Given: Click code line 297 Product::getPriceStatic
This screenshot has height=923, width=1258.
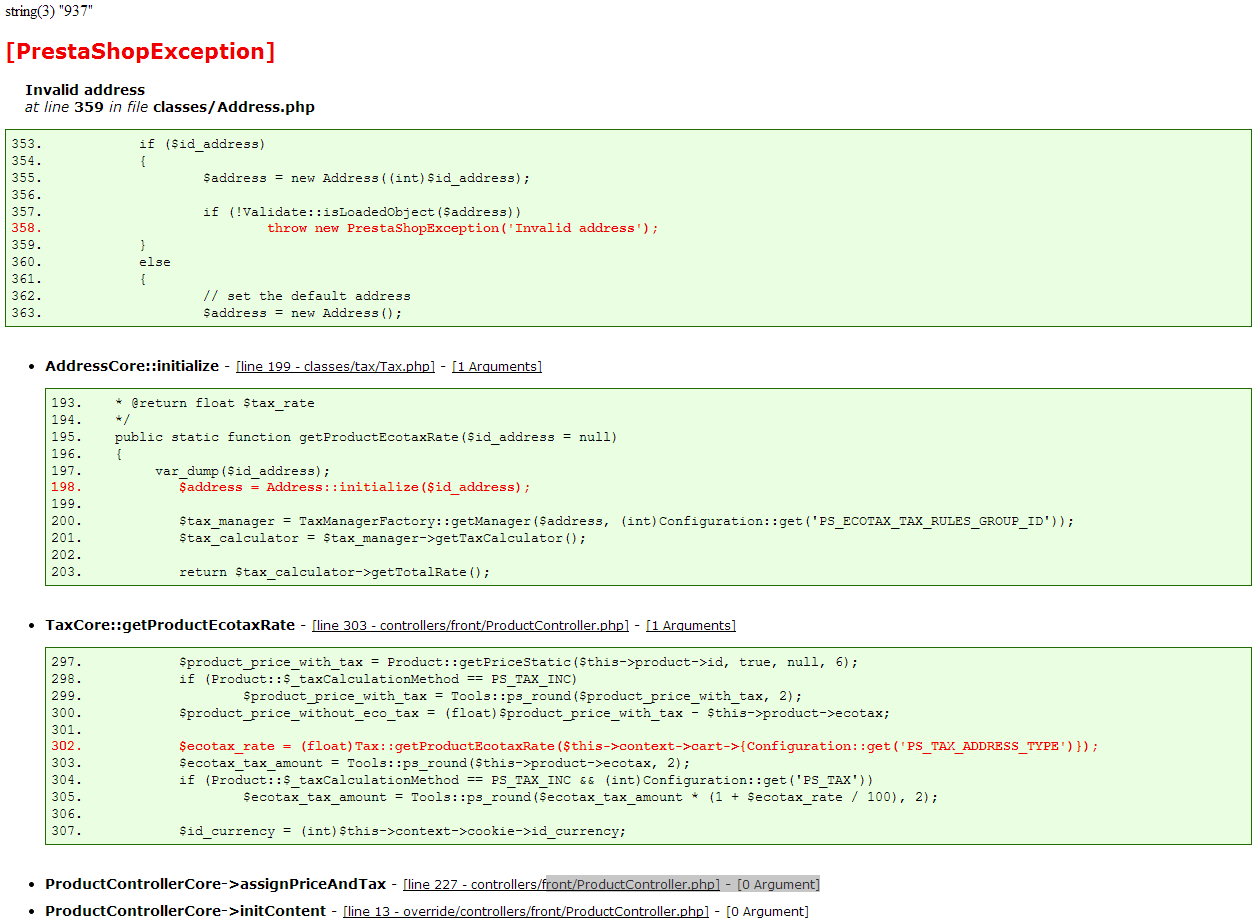Looking at the screenshot, I should (x=519, y=662).
